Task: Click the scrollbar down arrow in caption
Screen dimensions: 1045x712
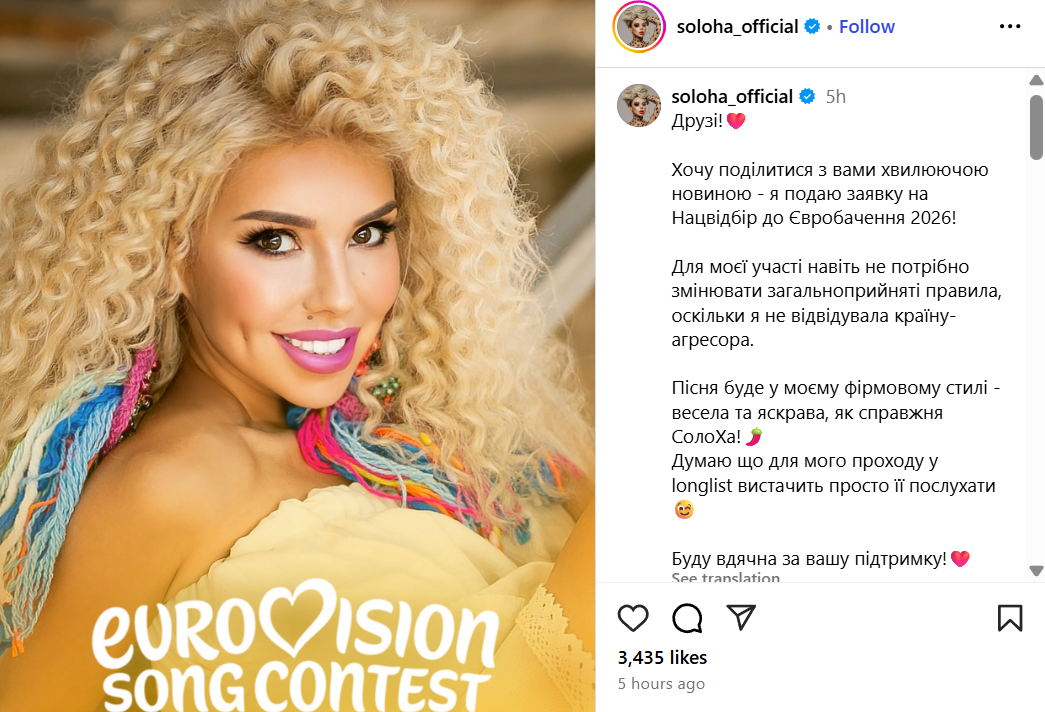Action: (x=1036, y=571)
